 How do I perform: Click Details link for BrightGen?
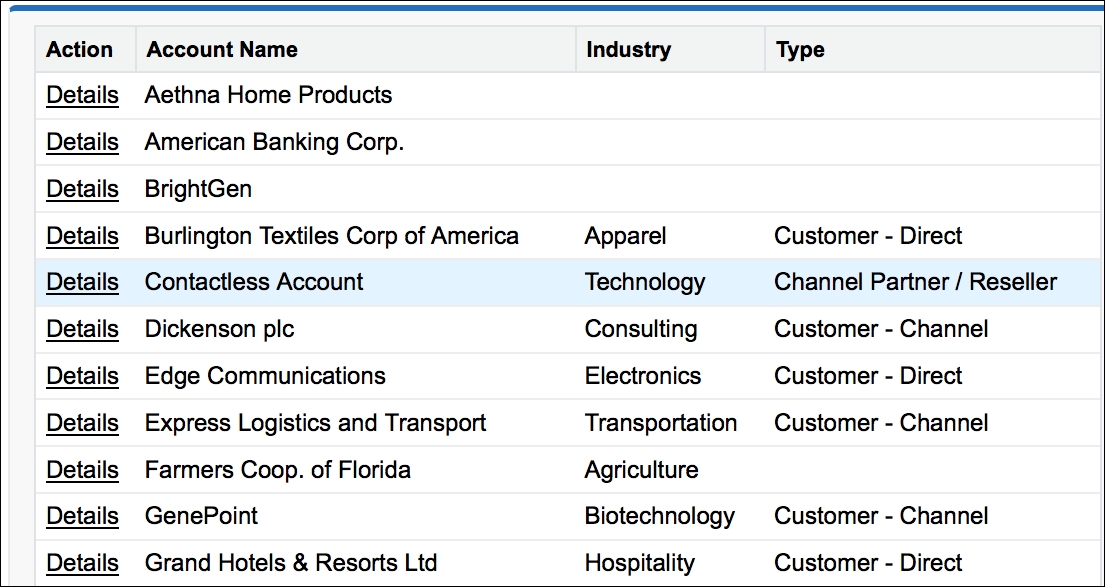click(x=82, y=190)
